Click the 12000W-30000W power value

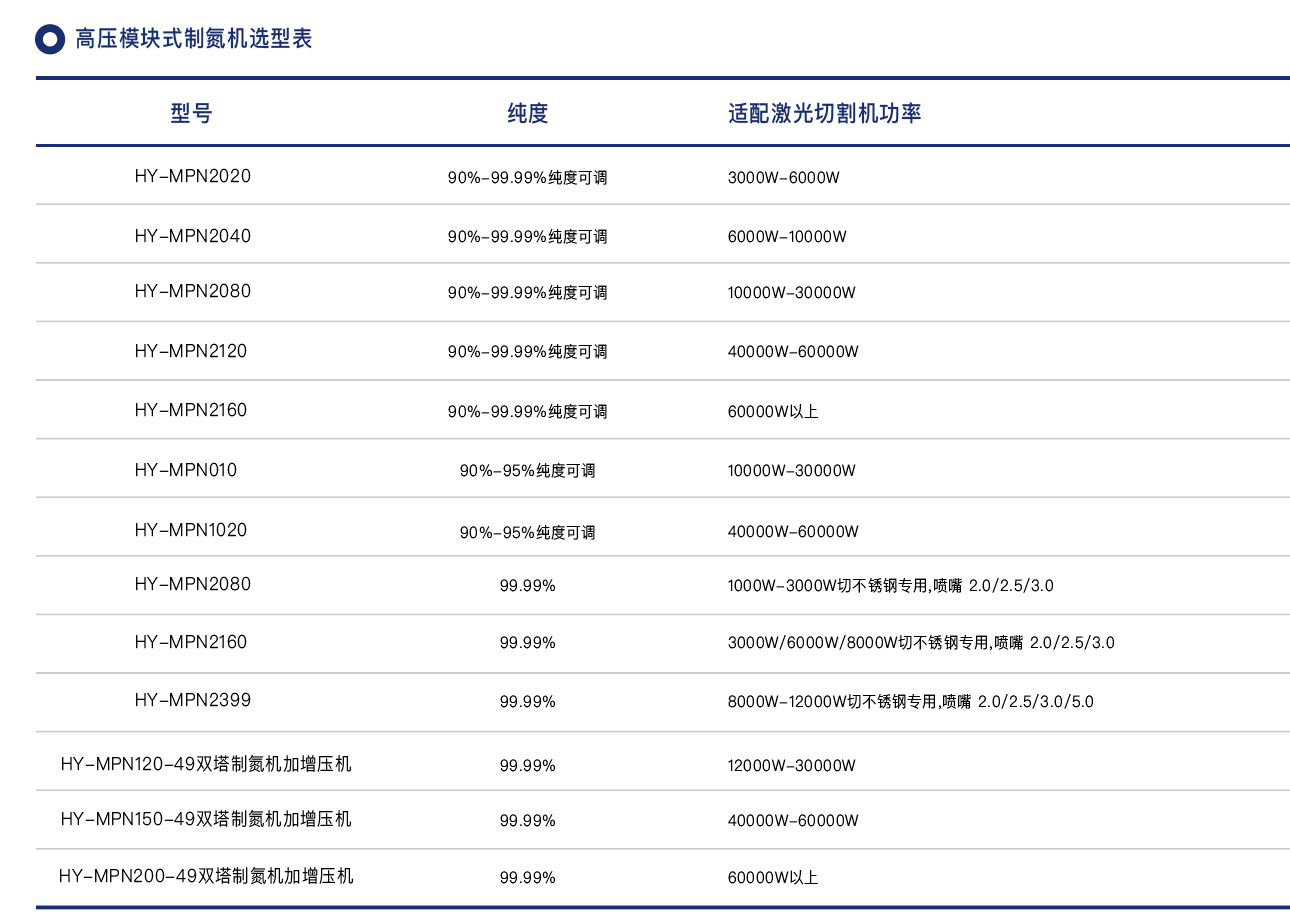791,766
